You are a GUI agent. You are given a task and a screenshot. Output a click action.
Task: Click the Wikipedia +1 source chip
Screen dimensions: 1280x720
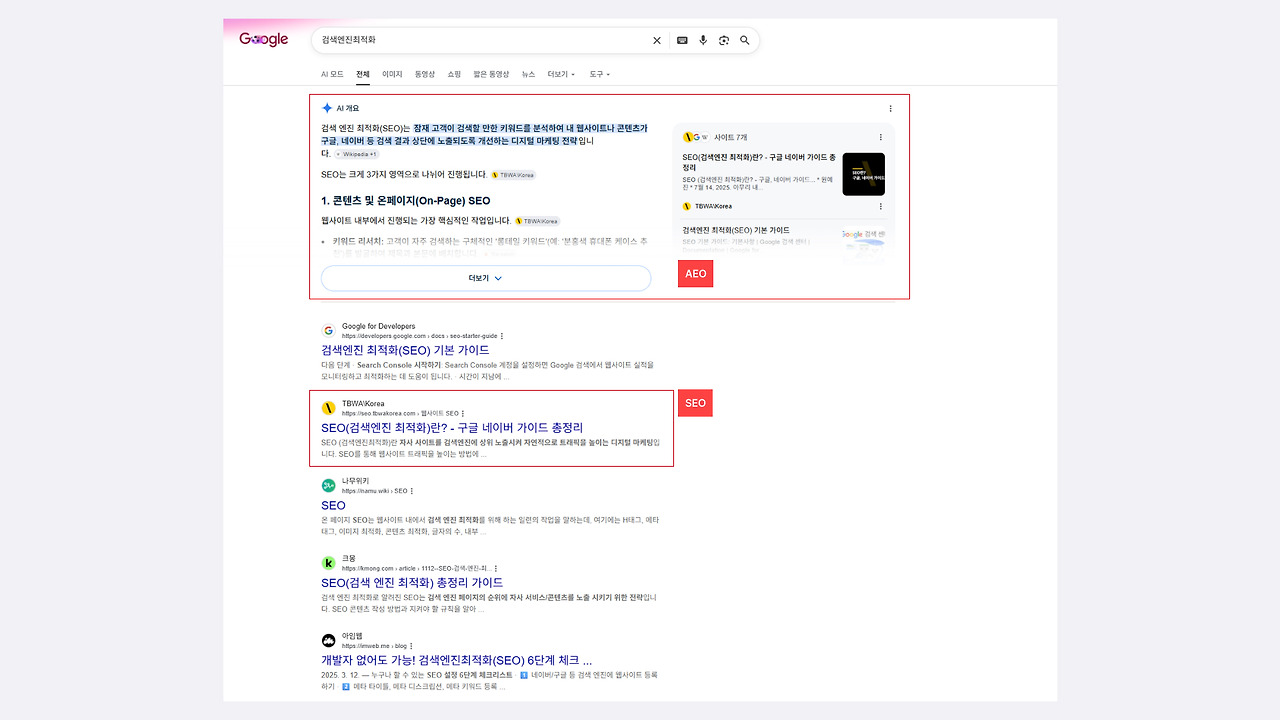point(357,154)
